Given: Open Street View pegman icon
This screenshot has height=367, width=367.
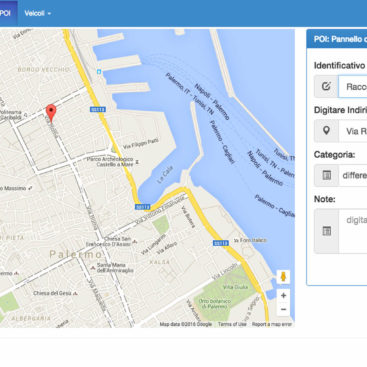Looking at the screenshot, I should click(x=283, y=277).
